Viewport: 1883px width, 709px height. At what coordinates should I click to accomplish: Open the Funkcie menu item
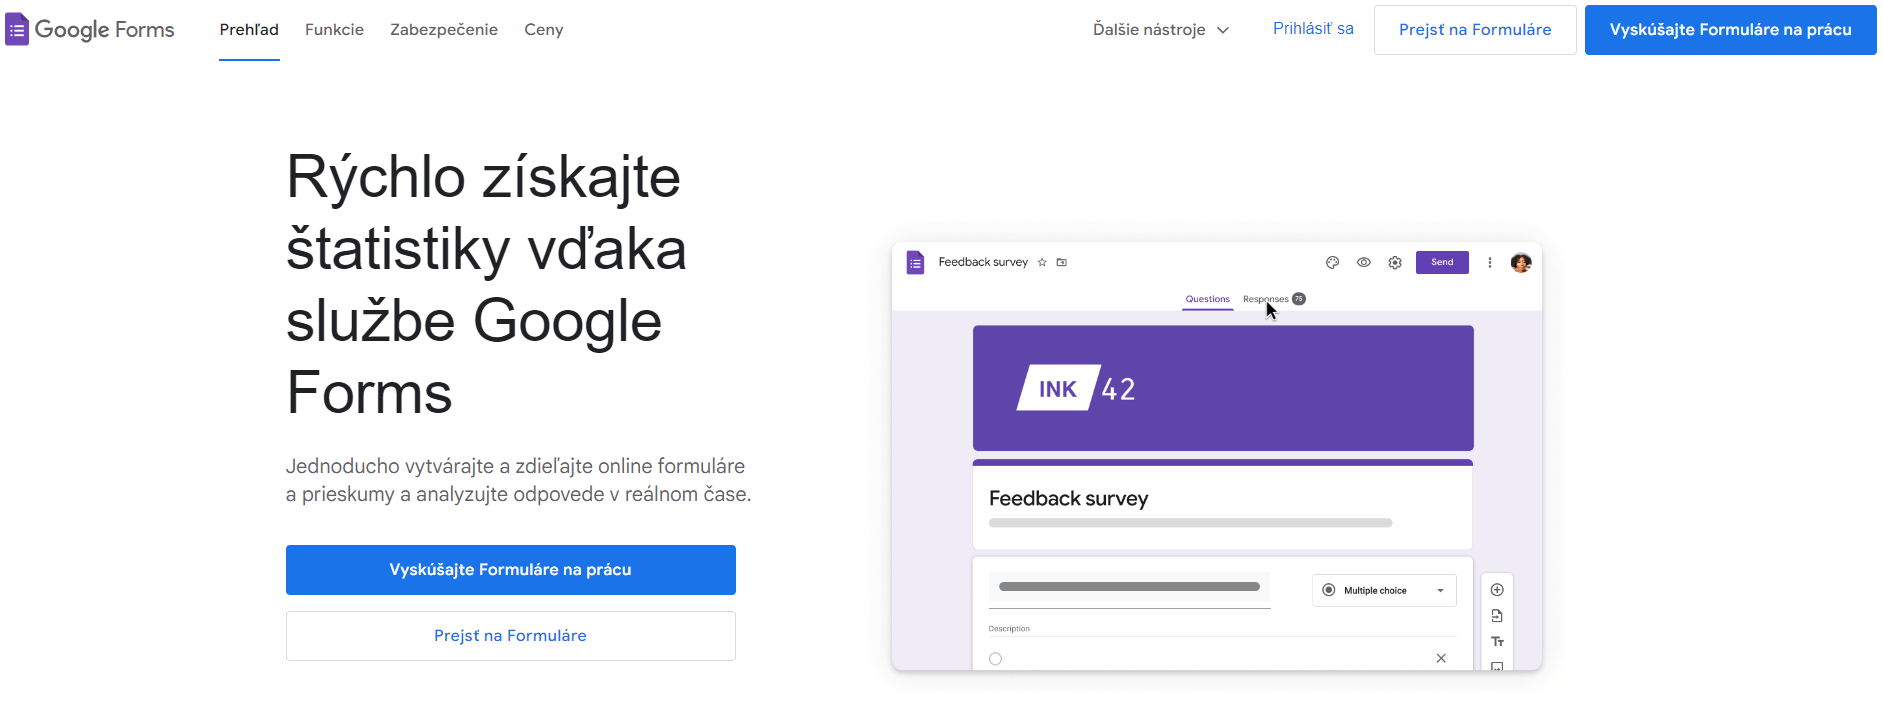(x=334, y=30)
